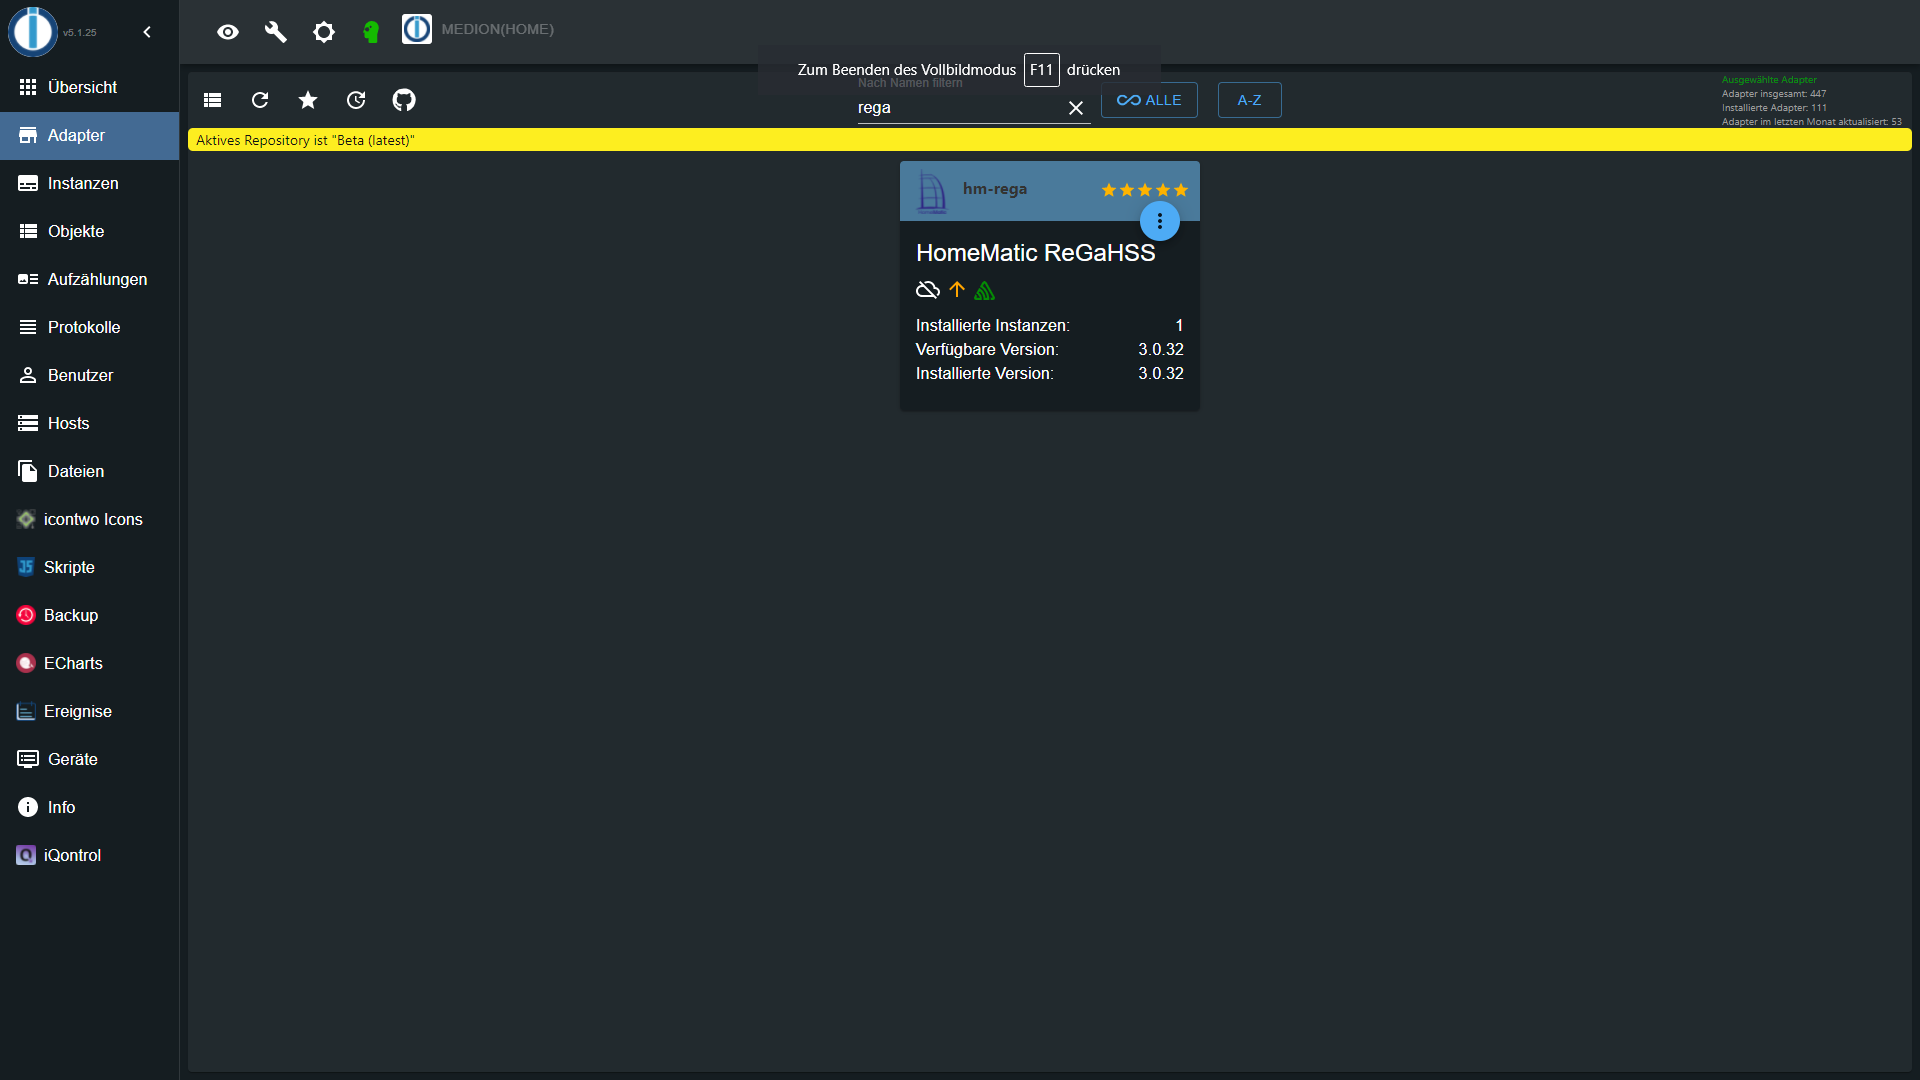Open Skripte JavaScript sidebar entry
This screenshot has width=1920, height=1080.
(69, 567)
